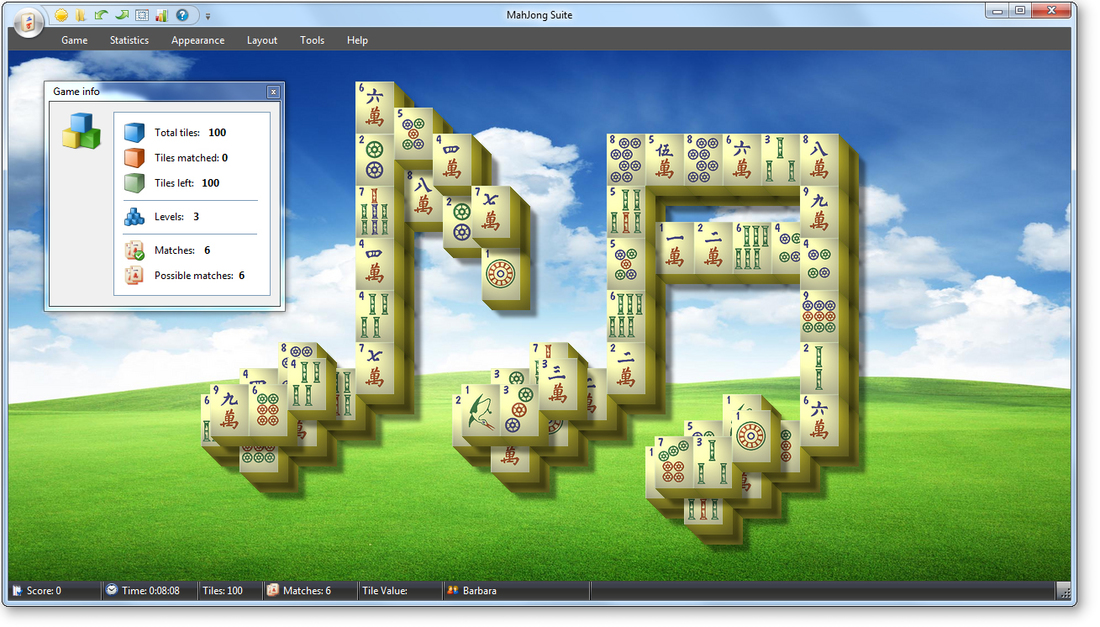Click the 'Possible matches: 6' text
The height and width of the screenshot is (627, 1100).
[199, 276]
